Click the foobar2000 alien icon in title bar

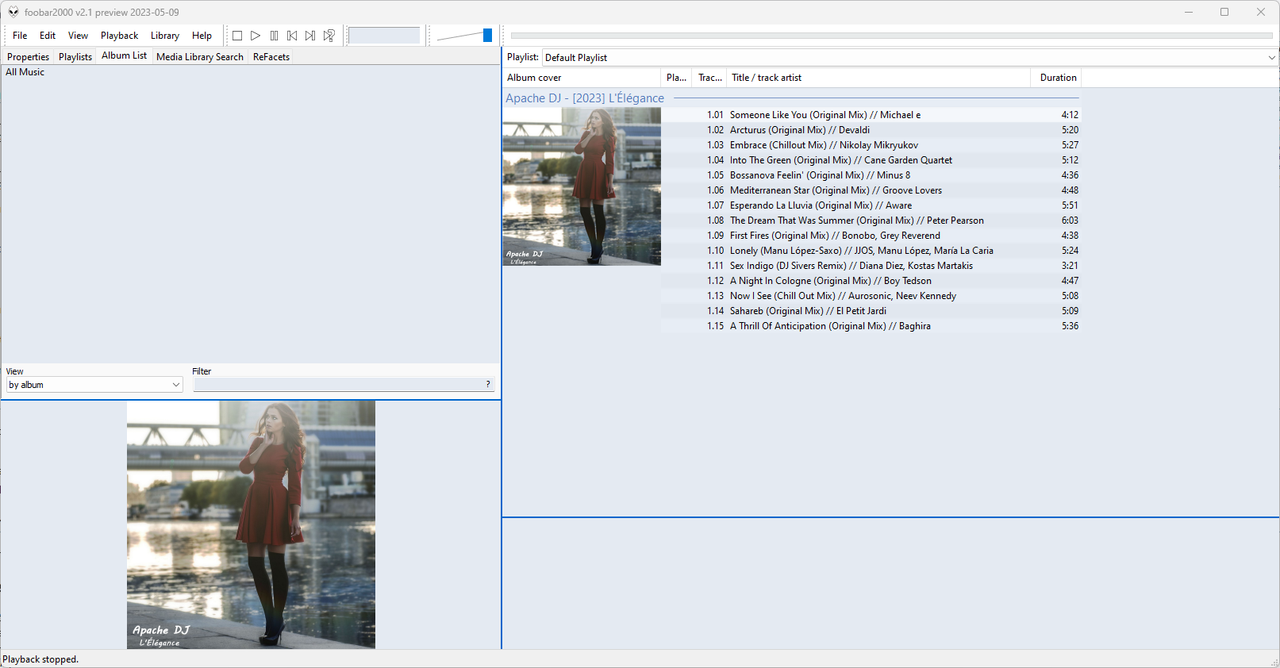click(13, 12)
